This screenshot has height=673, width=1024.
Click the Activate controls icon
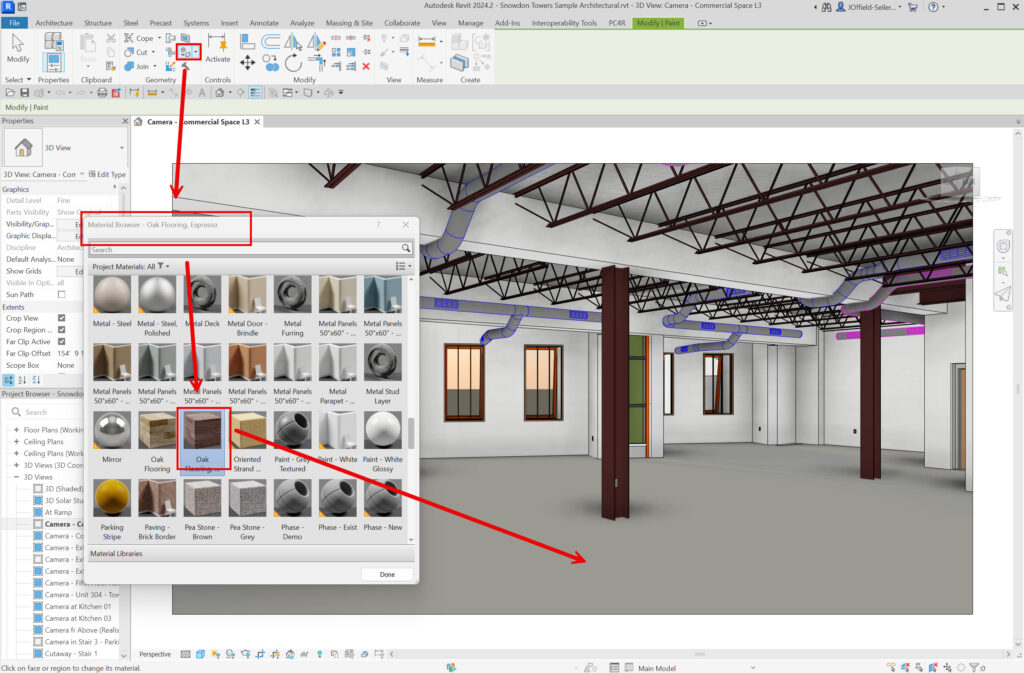click(217, 48)
